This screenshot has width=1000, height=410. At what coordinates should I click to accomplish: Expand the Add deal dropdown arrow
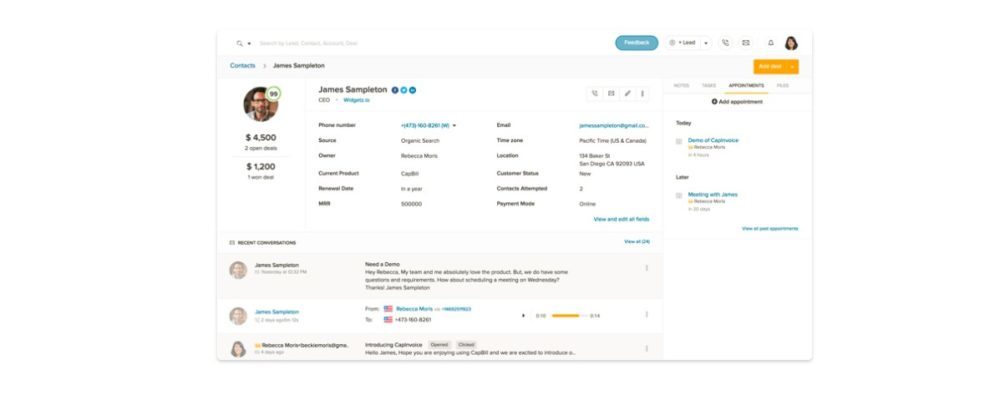point(792,66)
